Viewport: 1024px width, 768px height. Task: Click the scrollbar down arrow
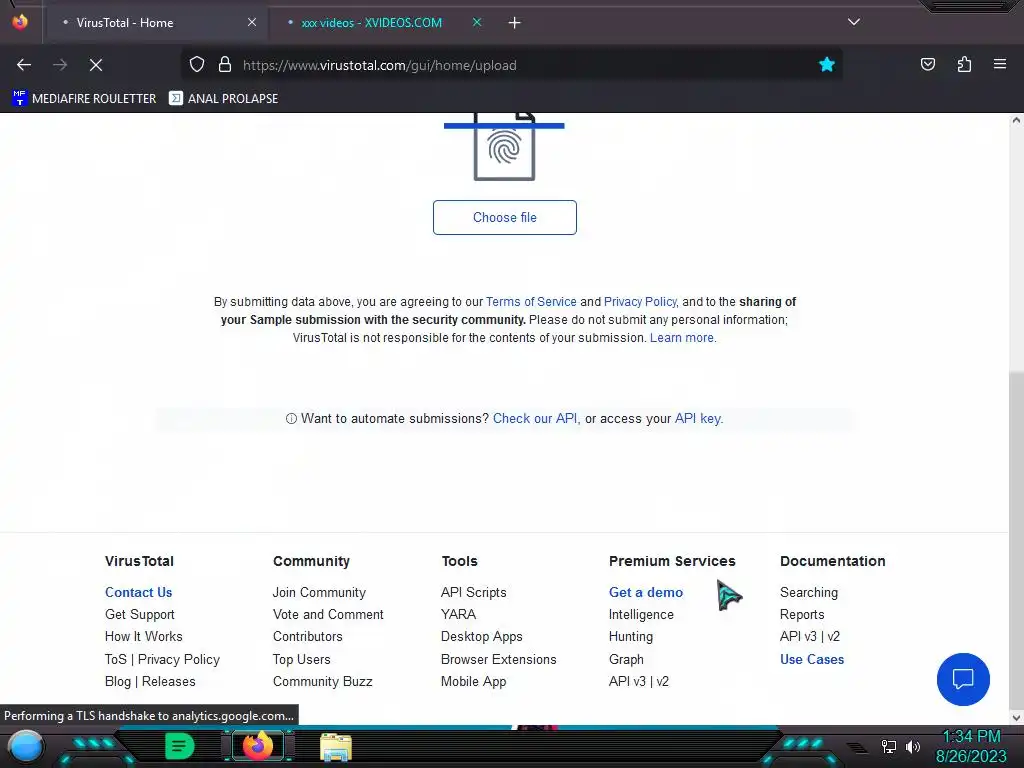(1016, 718)
